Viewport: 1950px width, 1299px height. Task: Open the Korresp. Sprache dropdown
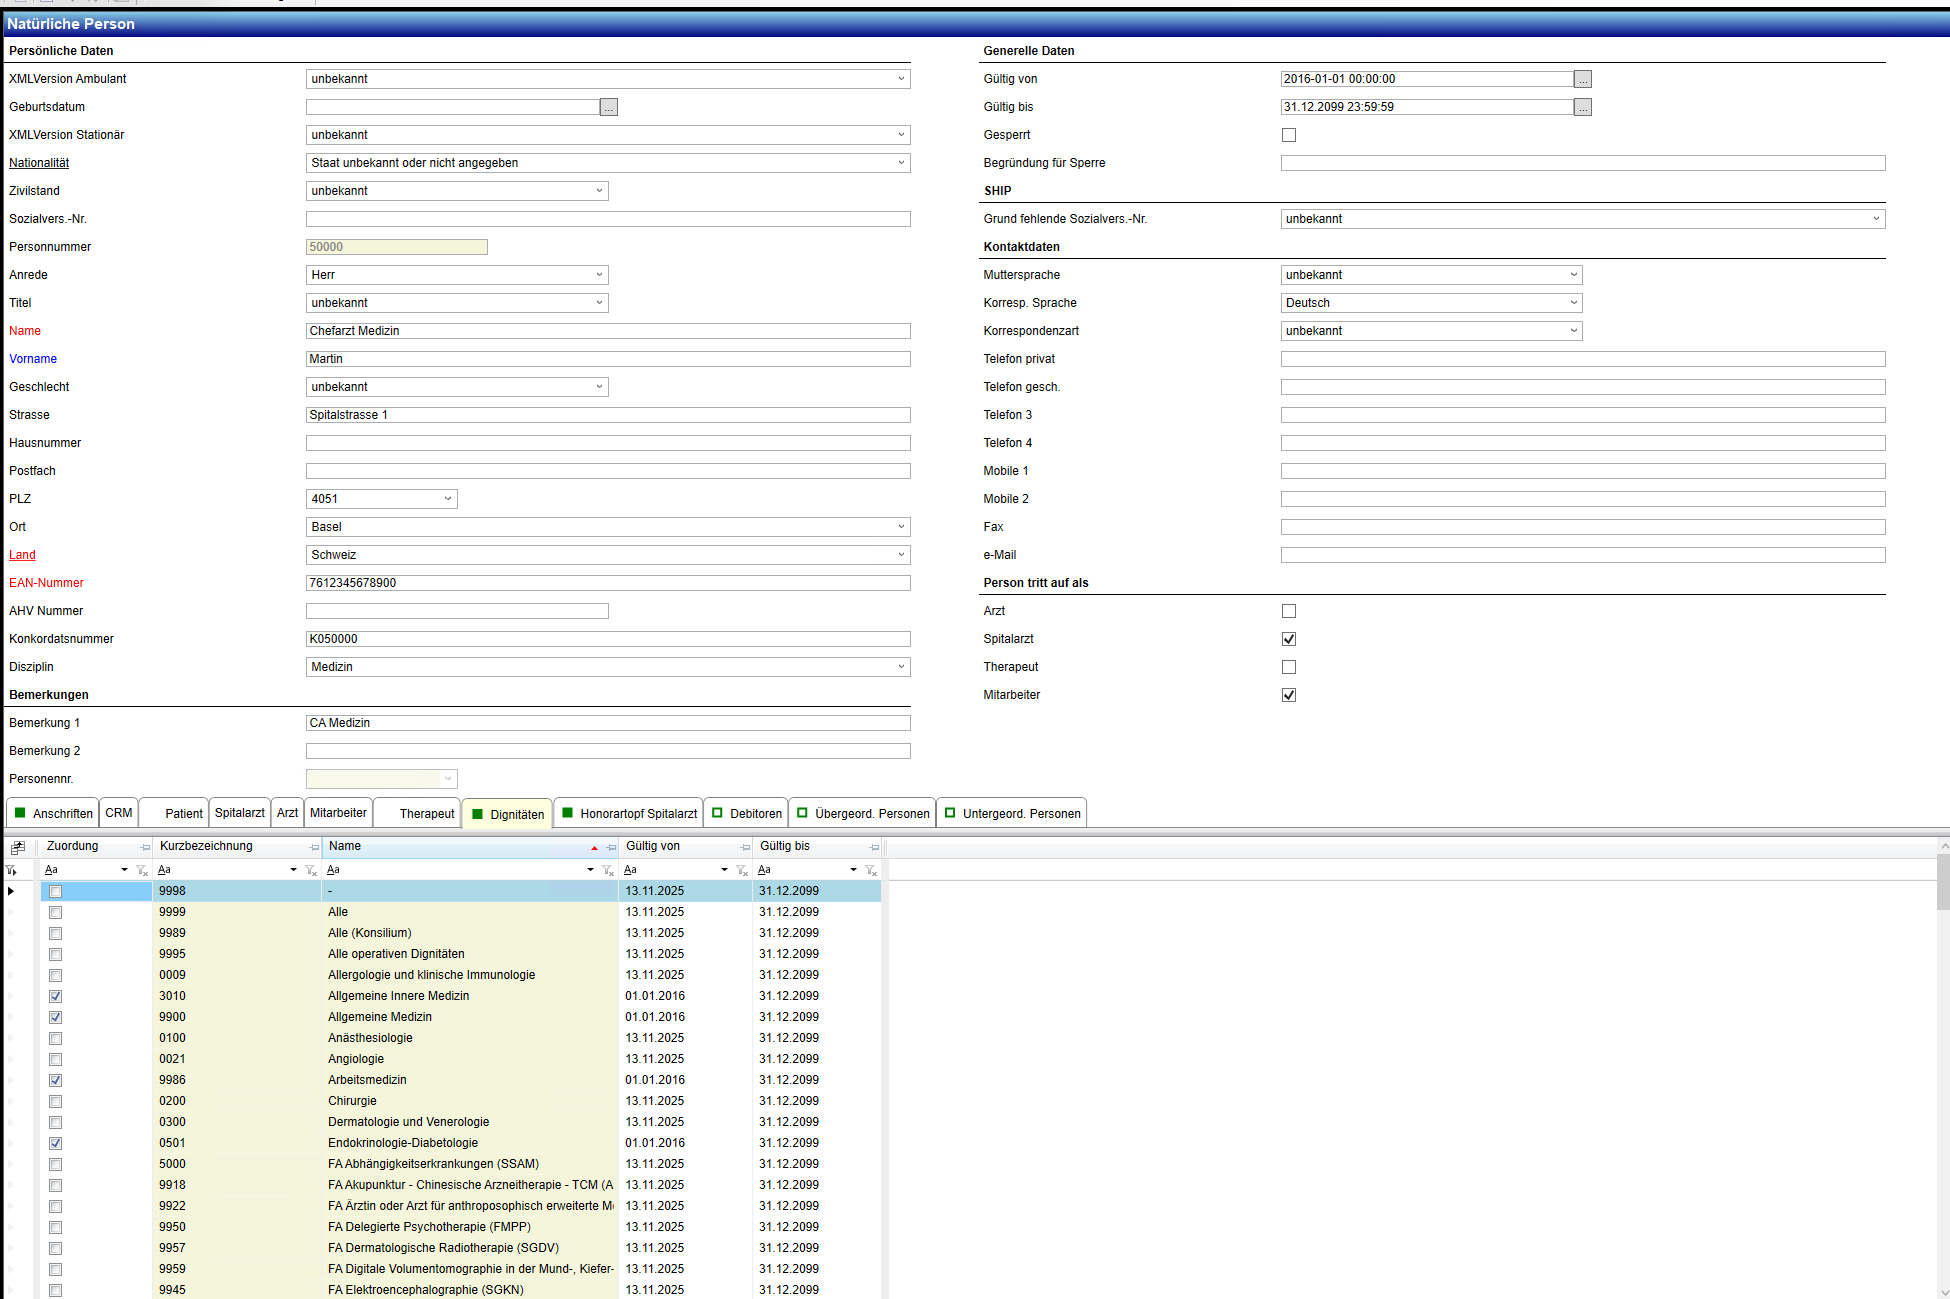coord(1573,303)
